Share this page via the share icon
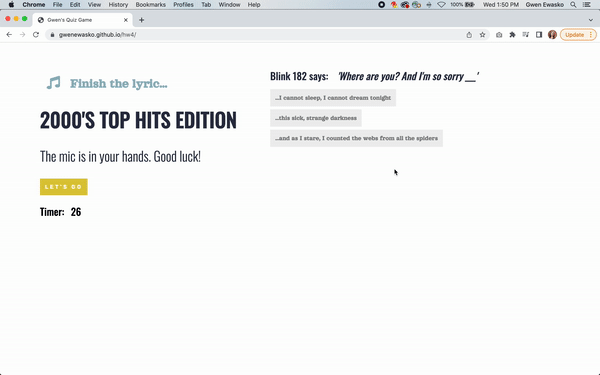 coord(469,35)
